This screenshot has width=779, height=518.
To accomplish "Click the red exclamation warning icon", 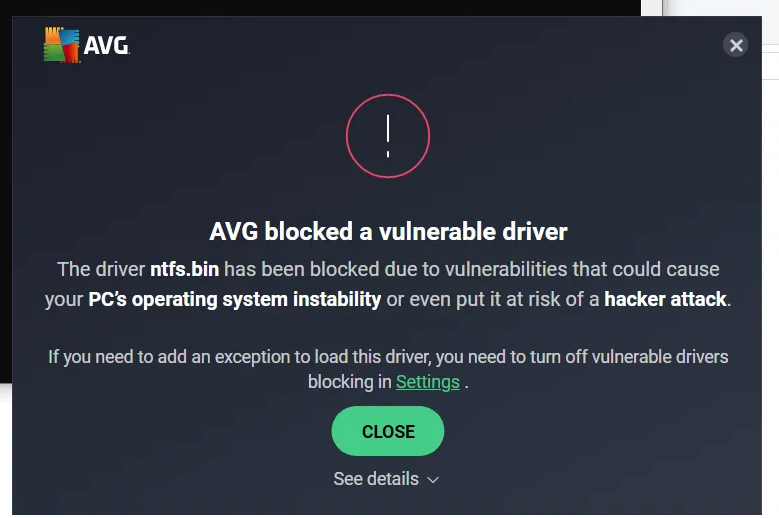I will [388, 136].
